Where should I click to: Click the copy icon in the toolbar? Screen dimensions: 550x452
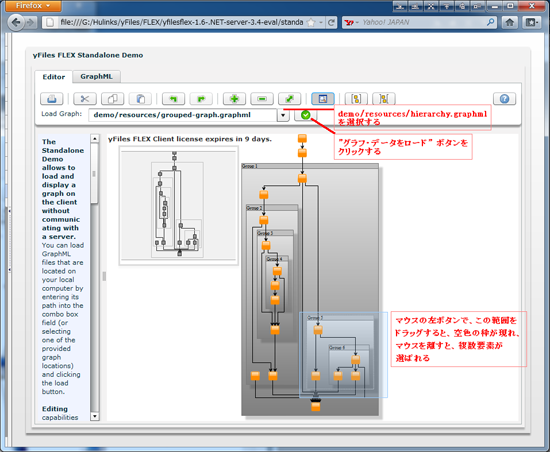coord(112,99)
